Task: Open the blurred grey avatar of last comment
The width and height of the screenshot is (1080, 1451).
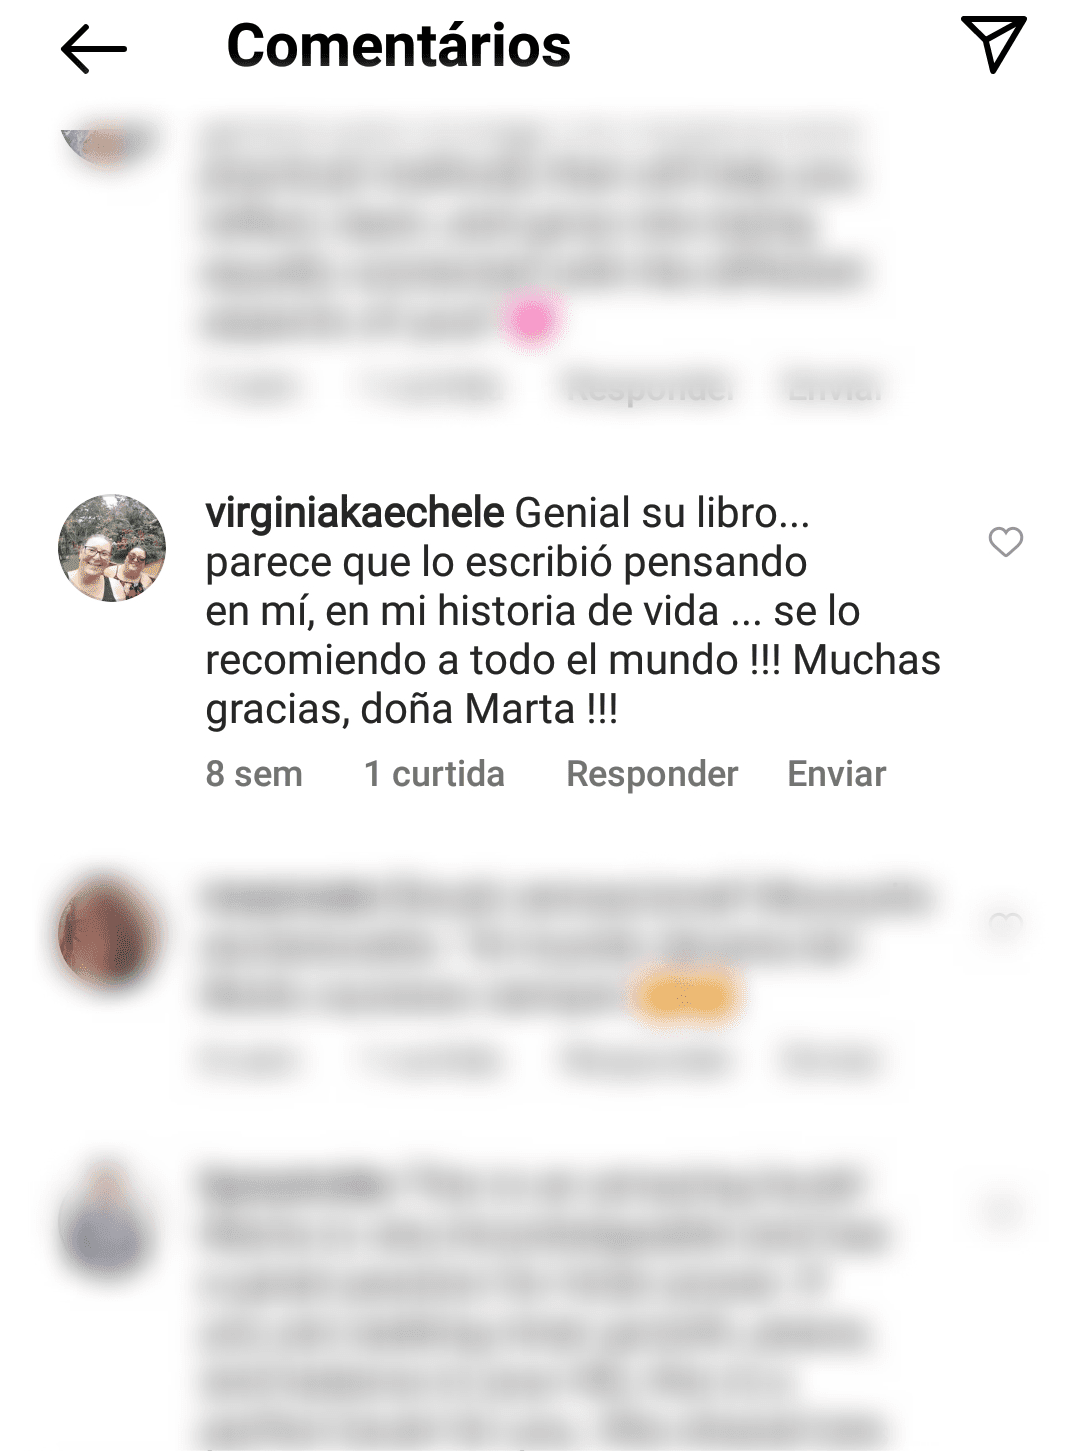Action: point(106,1218)
